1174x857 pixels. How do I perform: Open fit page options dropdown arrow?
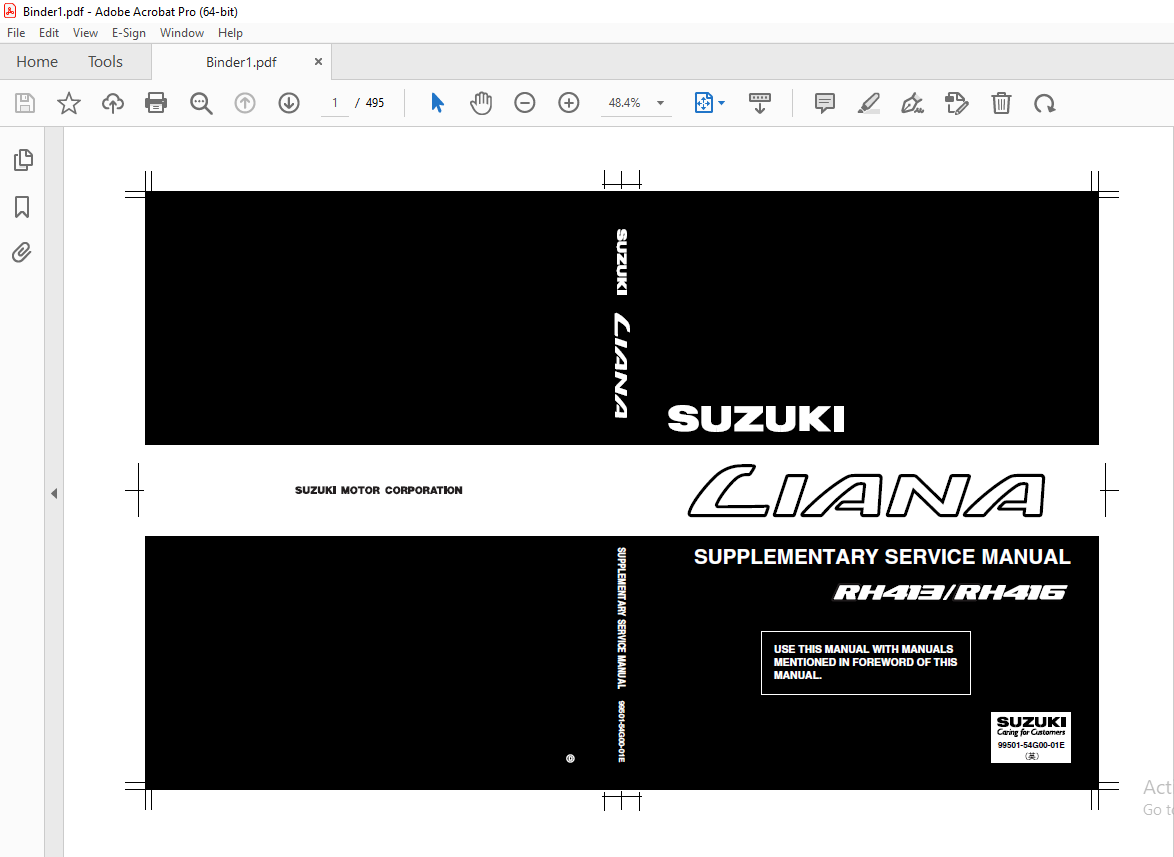pos(722,103)
